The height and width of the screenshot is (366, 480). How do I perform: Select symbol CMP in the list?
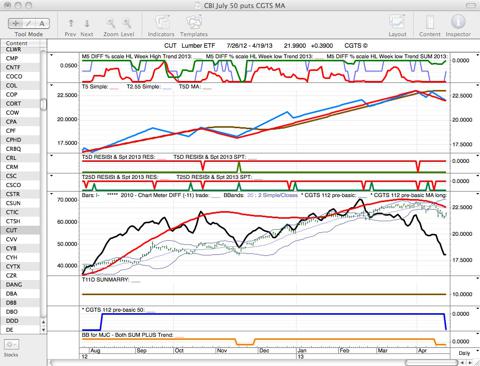(20, 58)
